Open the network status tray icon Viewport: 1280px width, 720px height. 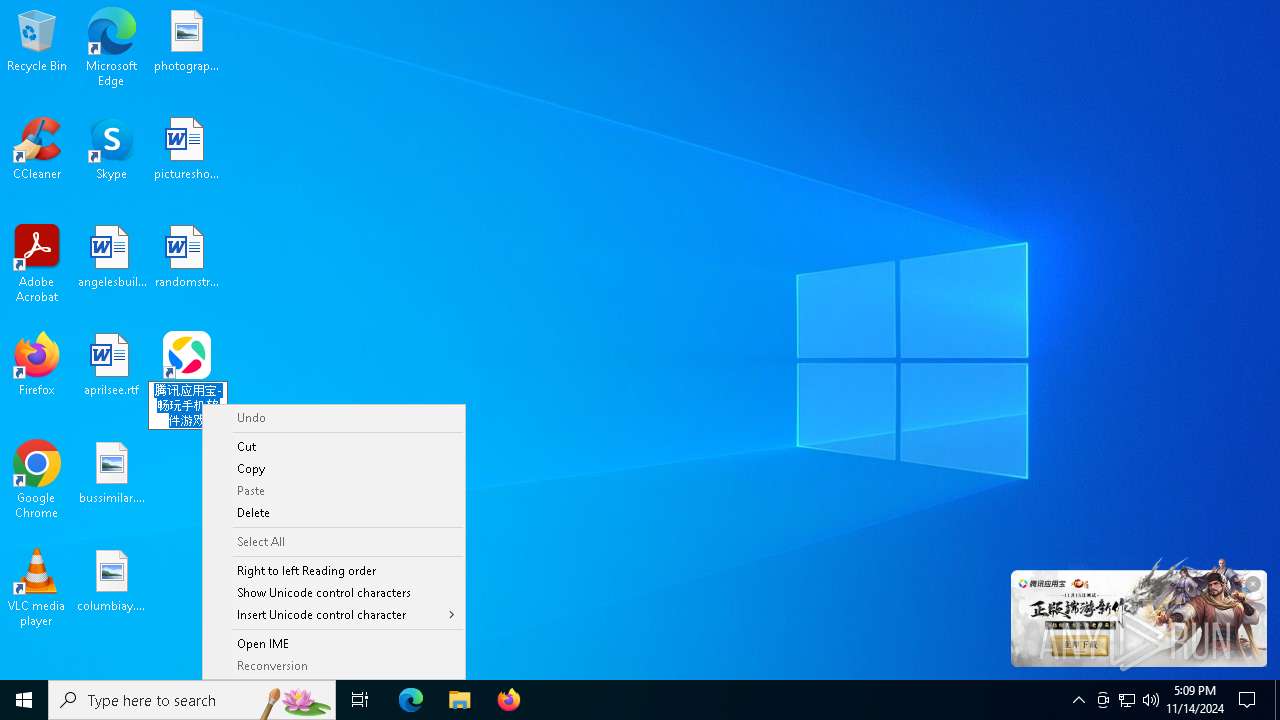(x=1127, y=700)
